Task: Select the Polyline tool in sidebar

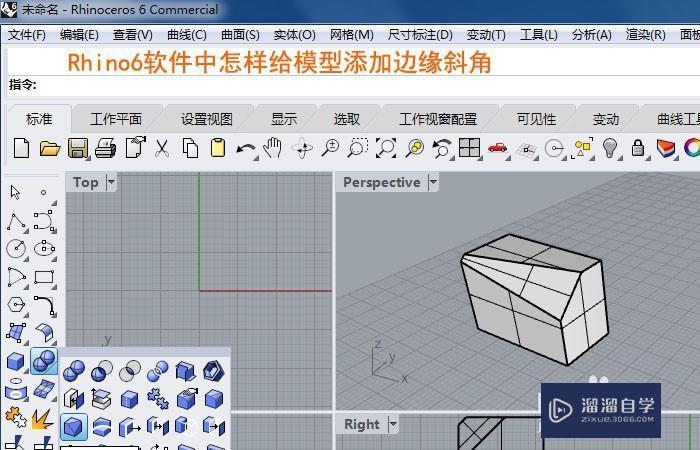Action: point(16,221)
